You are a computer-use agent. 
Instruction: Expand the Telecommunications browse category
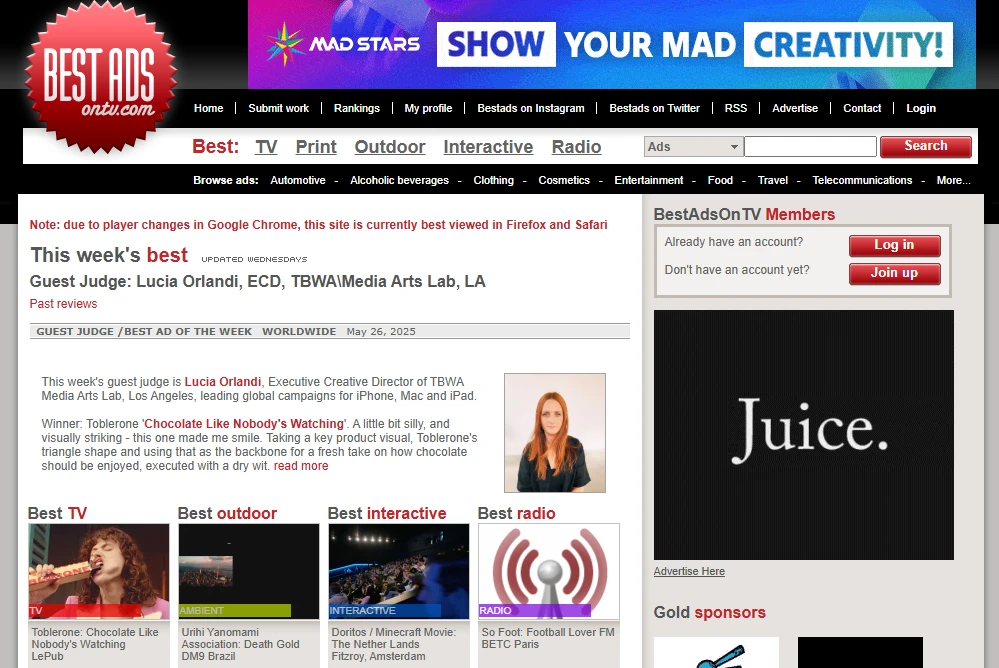tap(864, 180)
